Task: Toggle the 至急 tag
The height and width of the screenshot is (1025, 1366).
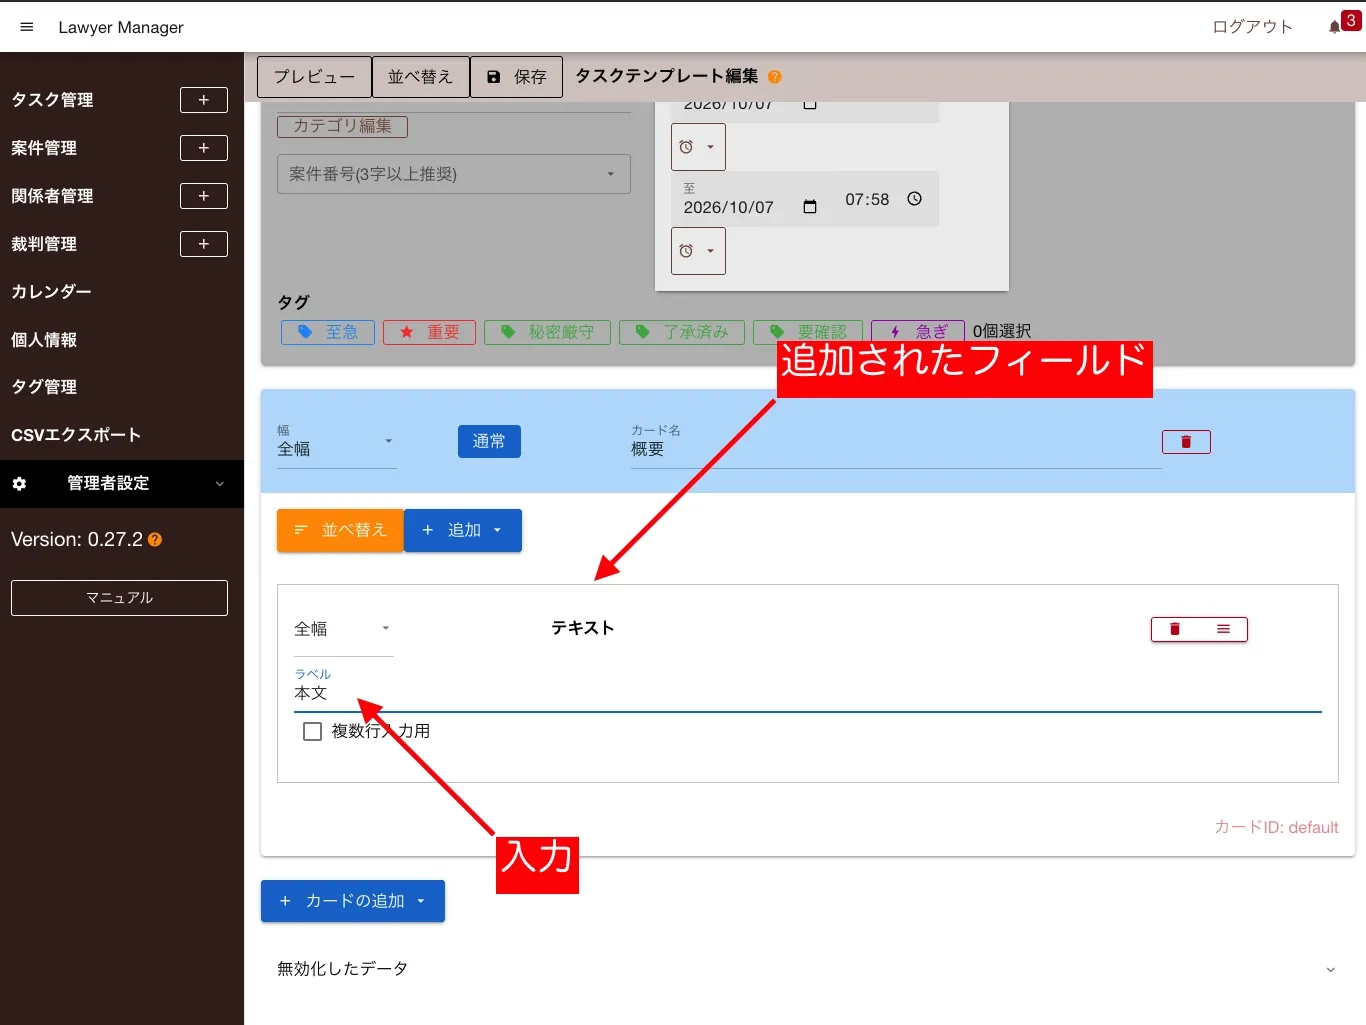Action: pyautogui.click(x=328, y=332)
